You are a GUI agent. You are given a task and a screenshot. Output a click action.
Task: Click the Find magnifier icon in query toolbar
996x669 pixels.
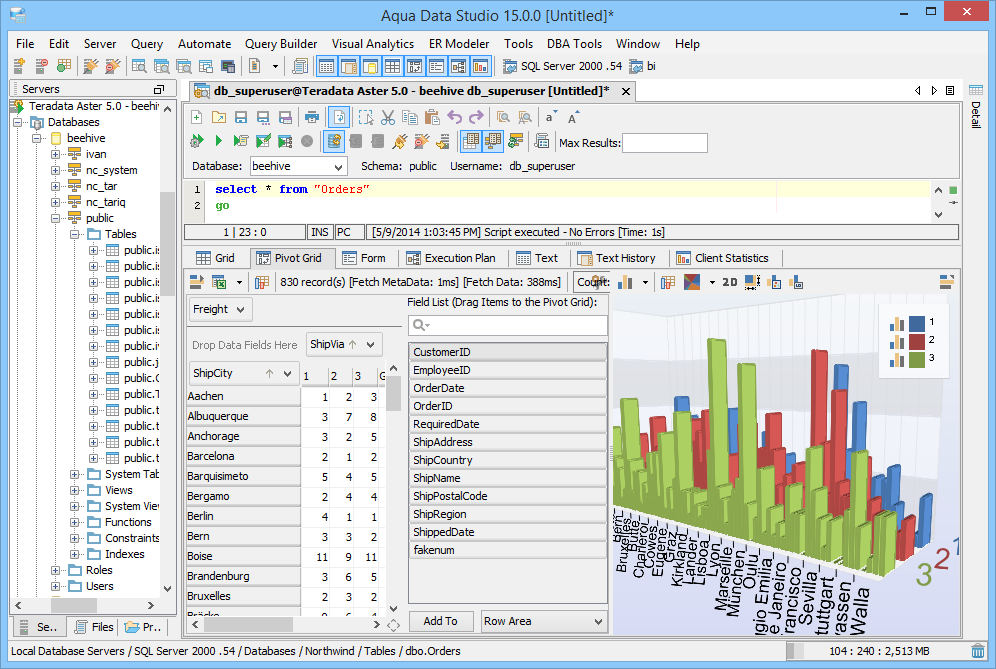coord(503,118)
